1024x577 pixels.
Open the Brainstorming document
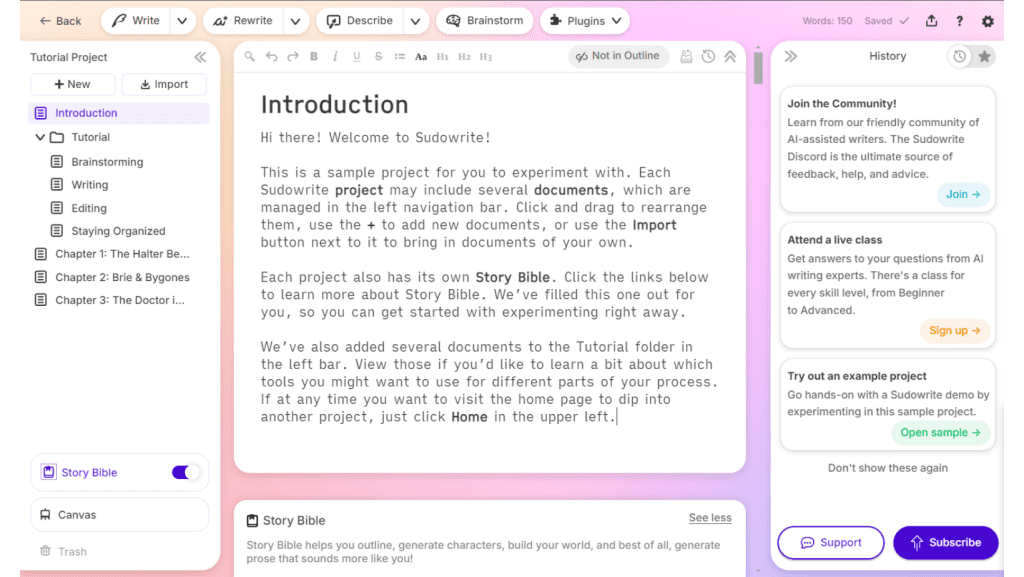107,162
